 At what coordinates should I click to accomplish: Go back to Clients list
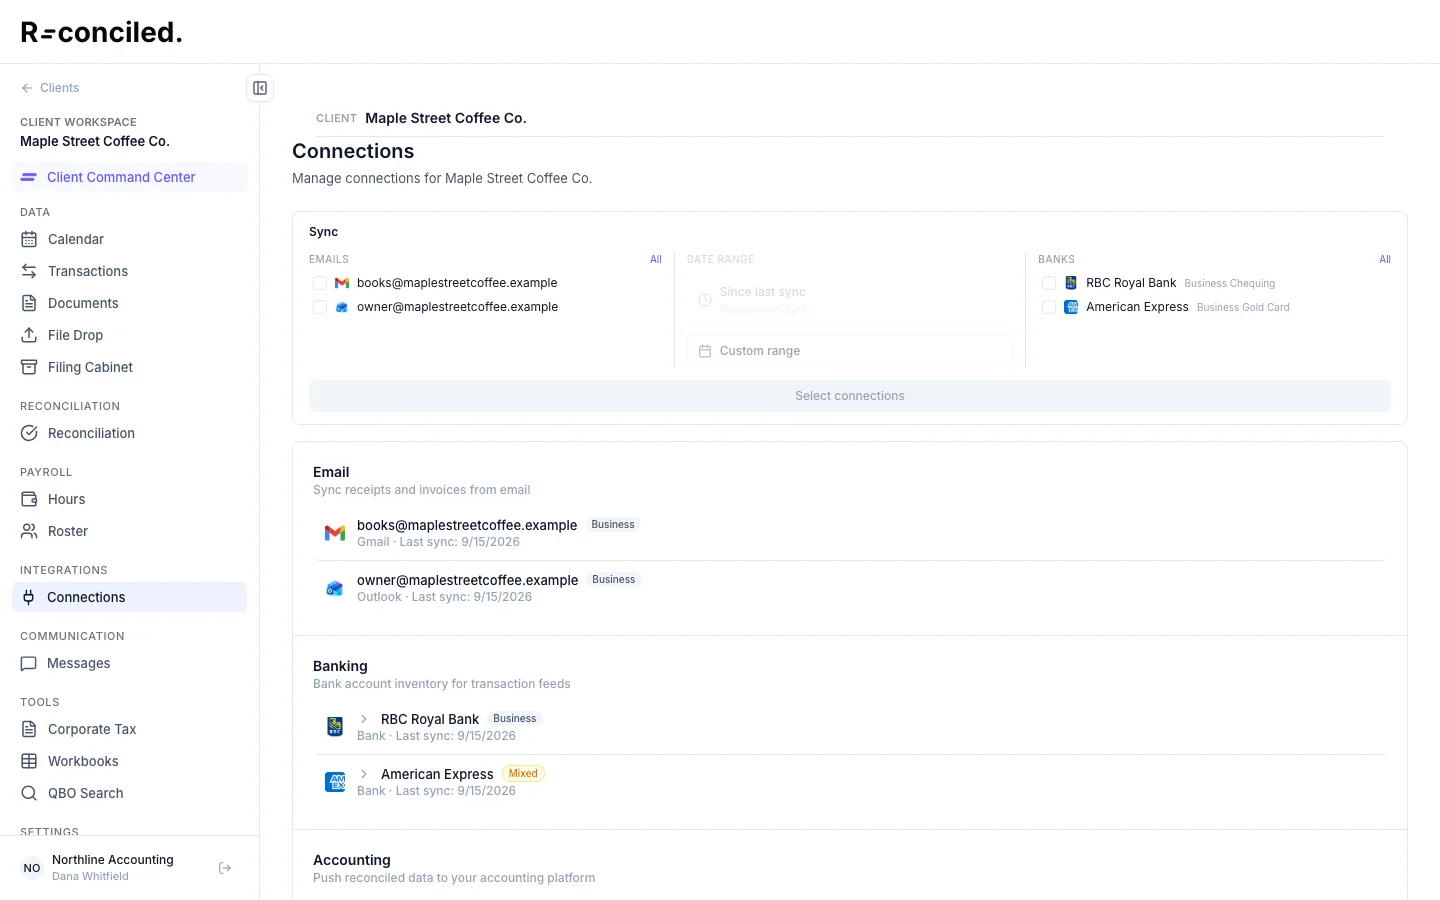click(50, 88)
